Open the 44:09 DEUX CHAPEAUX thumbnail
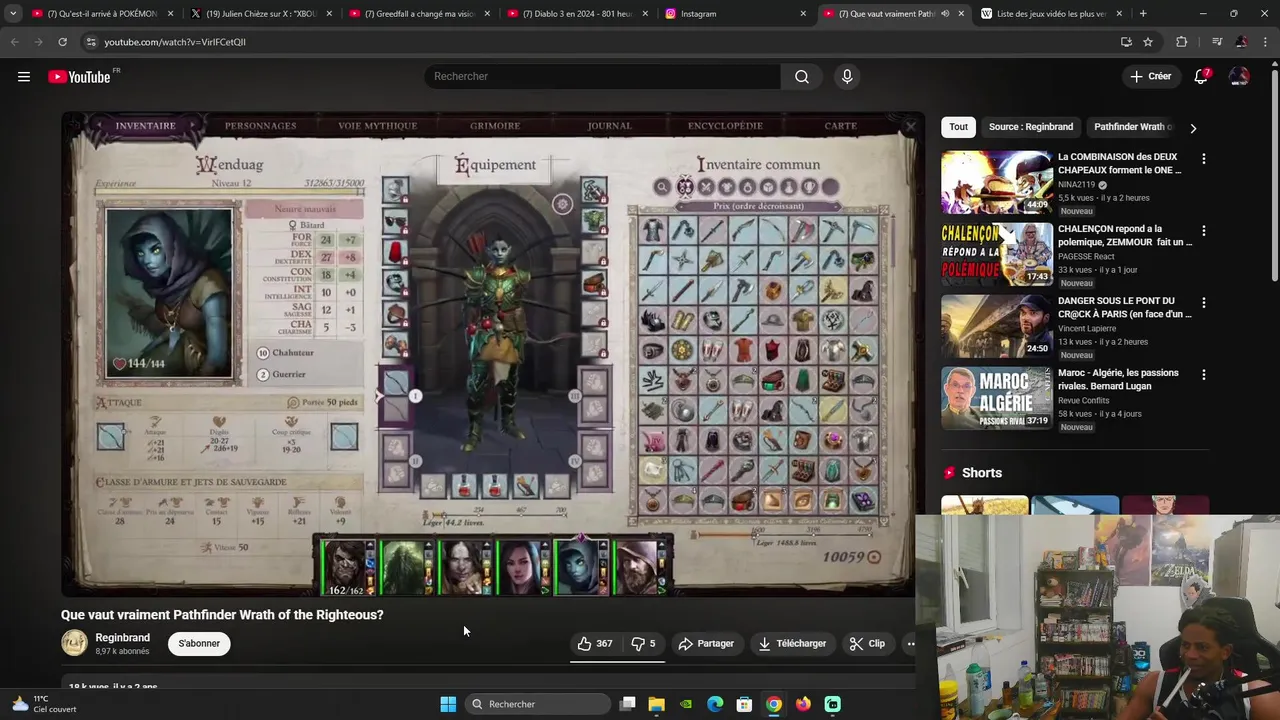 tap(996, 182)
